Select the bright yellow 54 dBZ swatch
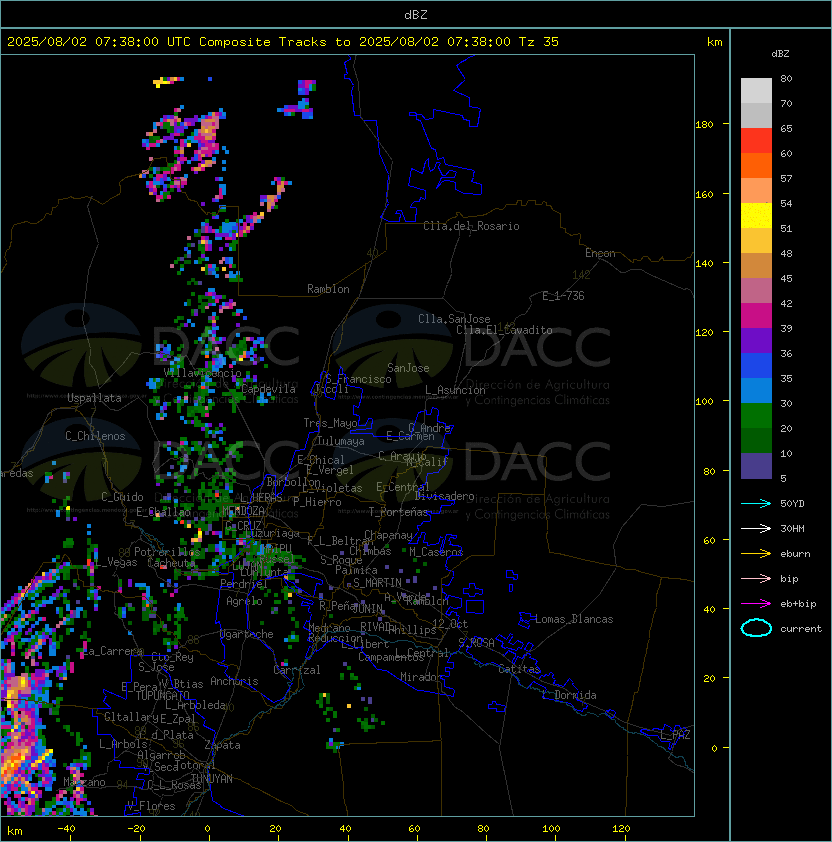 tap(756, 215)
